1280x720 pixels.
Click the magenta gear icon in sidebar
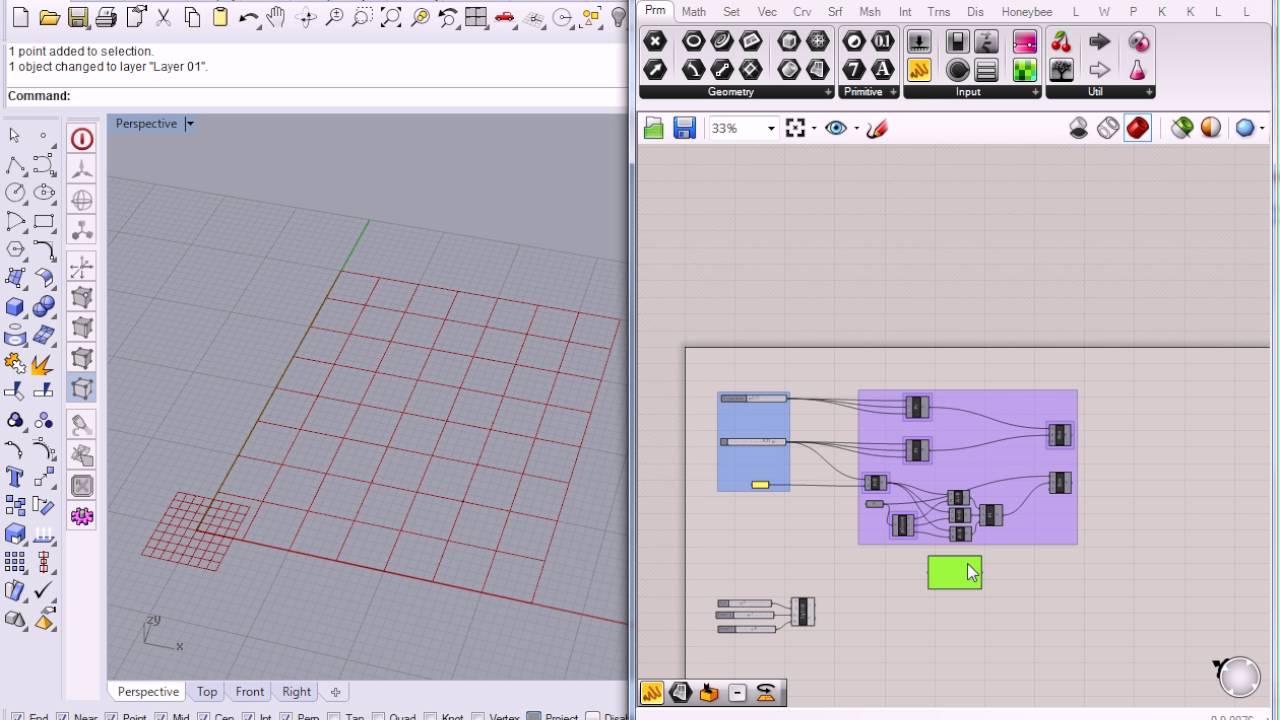(82, 517)
